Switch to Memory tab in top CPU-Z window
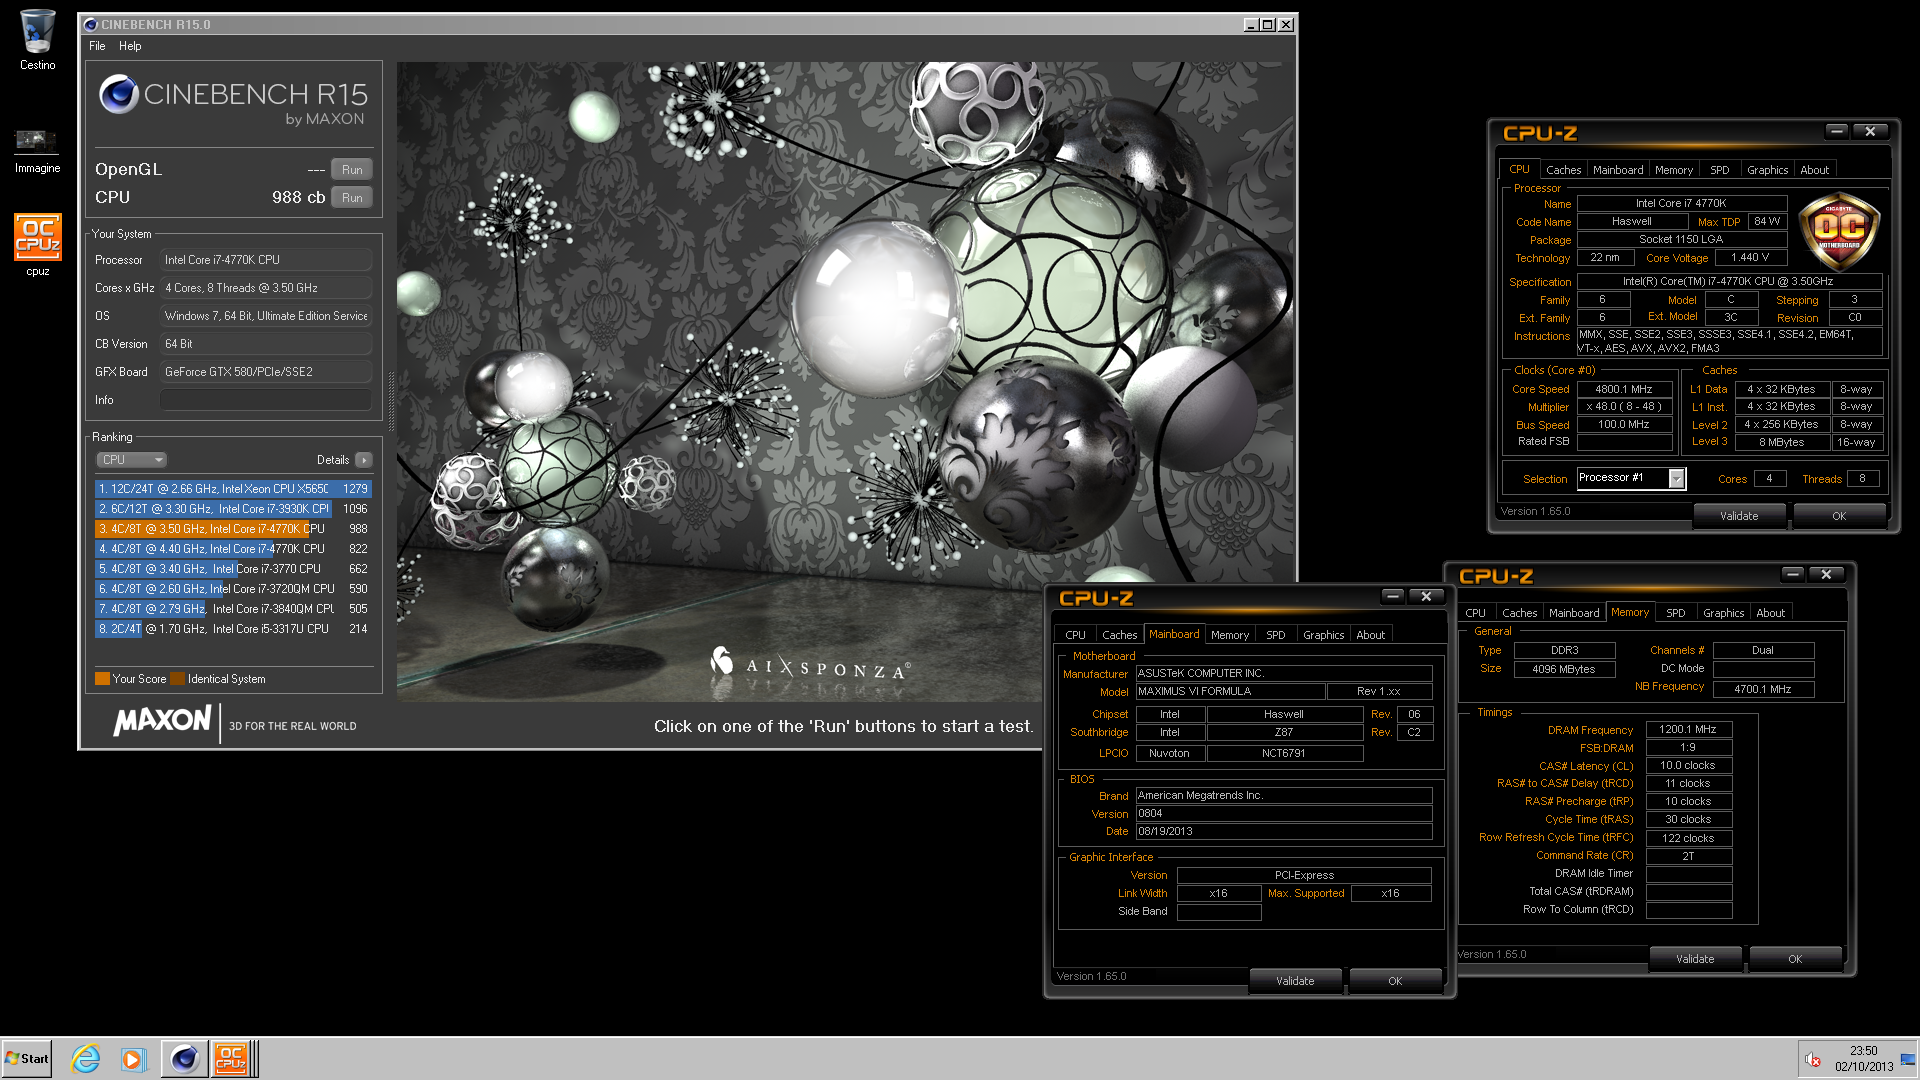The image size is (1920, 1080). click(x=1674, y=170)
